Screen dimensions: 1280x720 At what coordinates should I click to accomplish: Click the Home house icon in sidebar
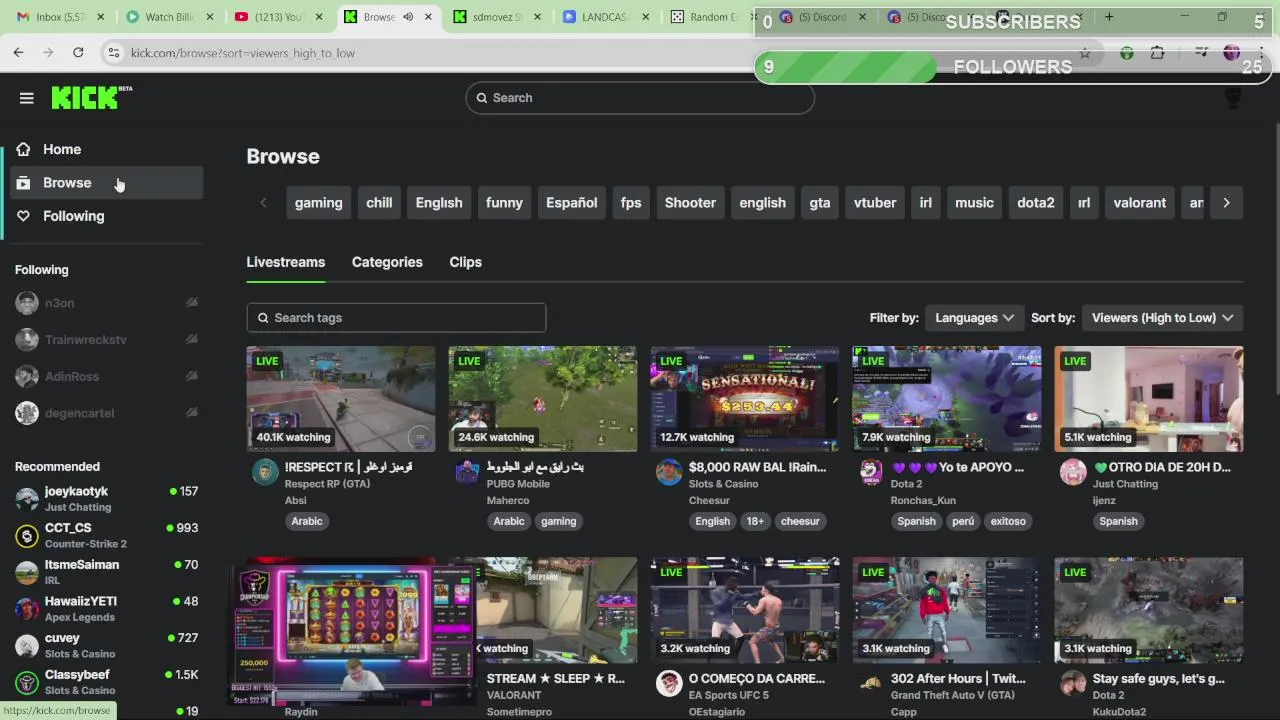pos(23,149)
